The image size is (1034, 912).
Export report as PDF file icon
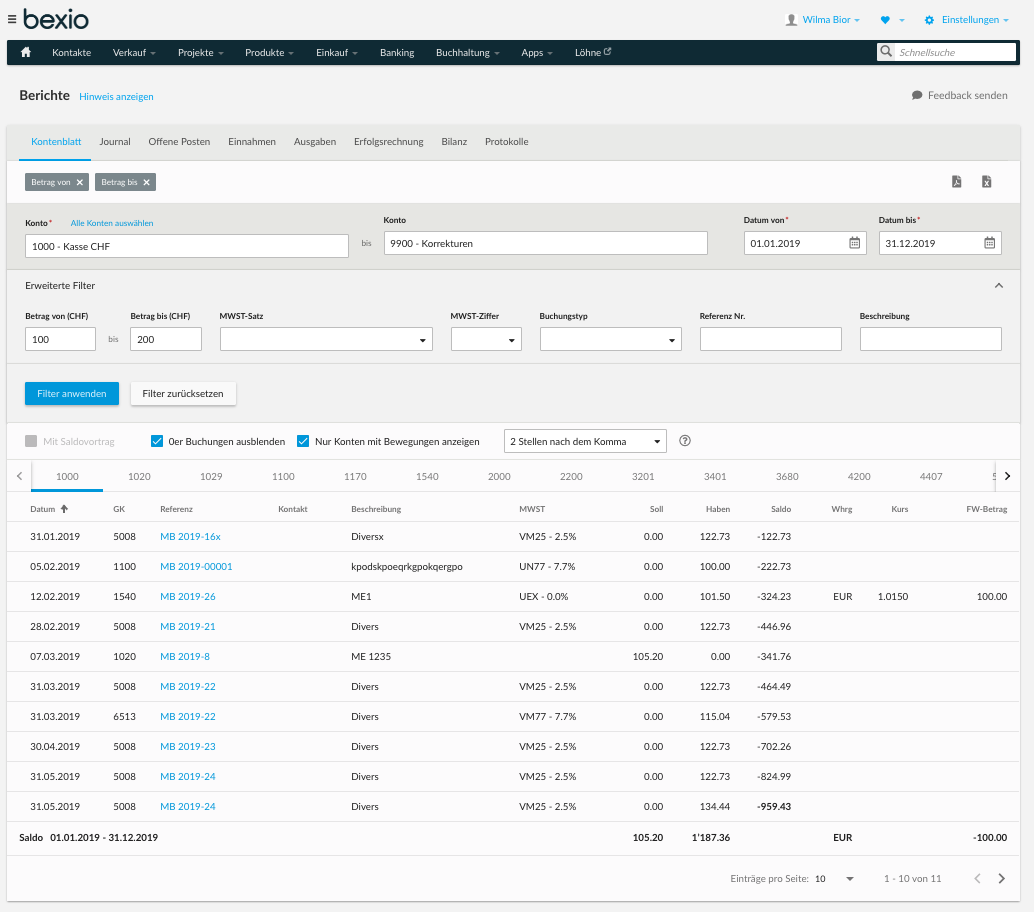pyautogui.click(x=956, y=181)
